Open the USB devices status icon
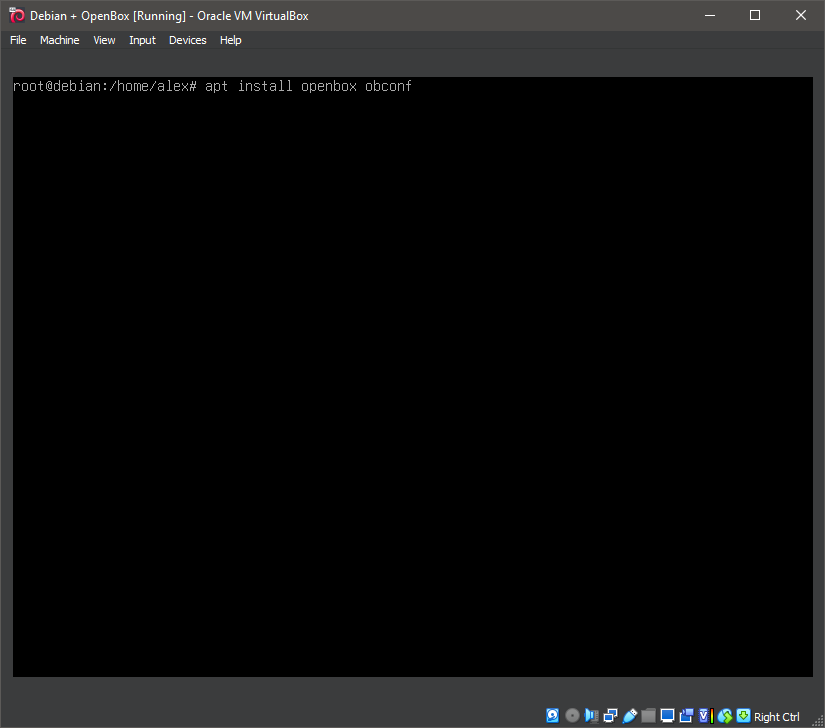 coord(629,715)
